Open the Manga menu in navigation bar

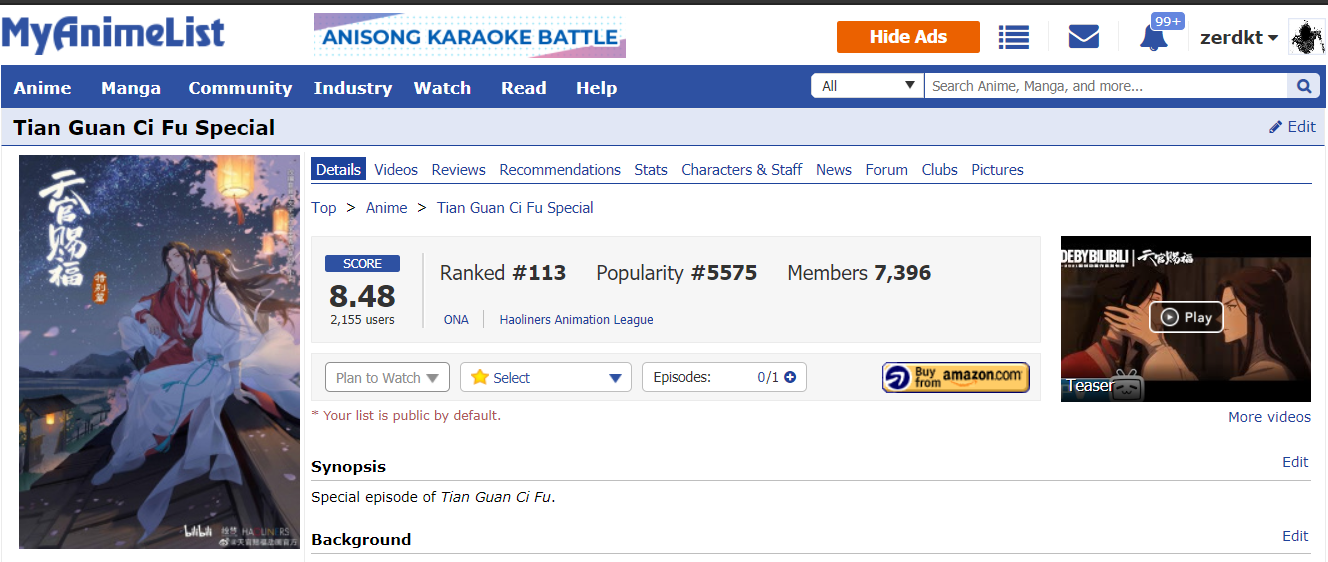coord(131,88)
